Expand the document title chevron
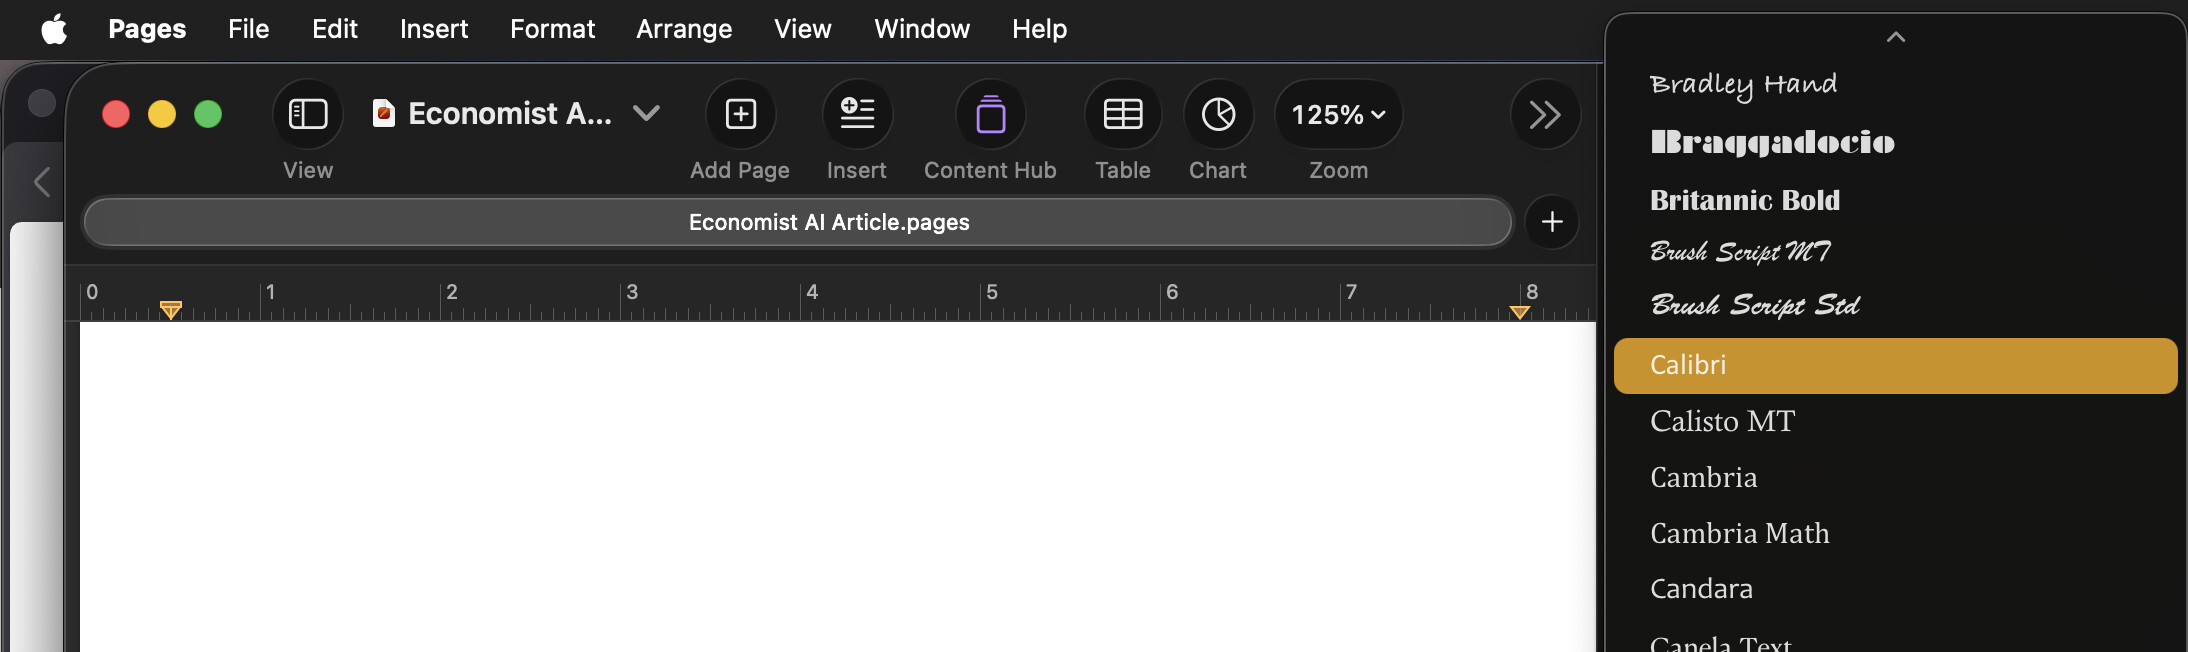Screen dimensions: 2188x652 pyautogui.click(x=647, y=113)
